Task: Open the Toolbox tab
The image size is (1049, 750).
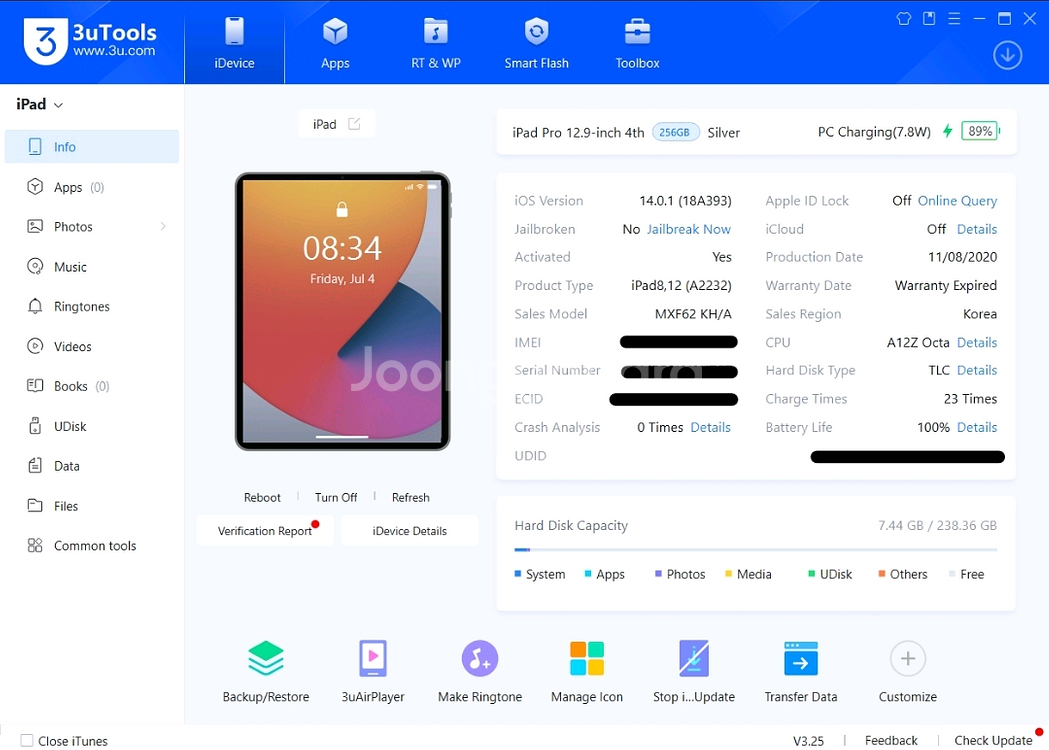Action: point(637,42)
